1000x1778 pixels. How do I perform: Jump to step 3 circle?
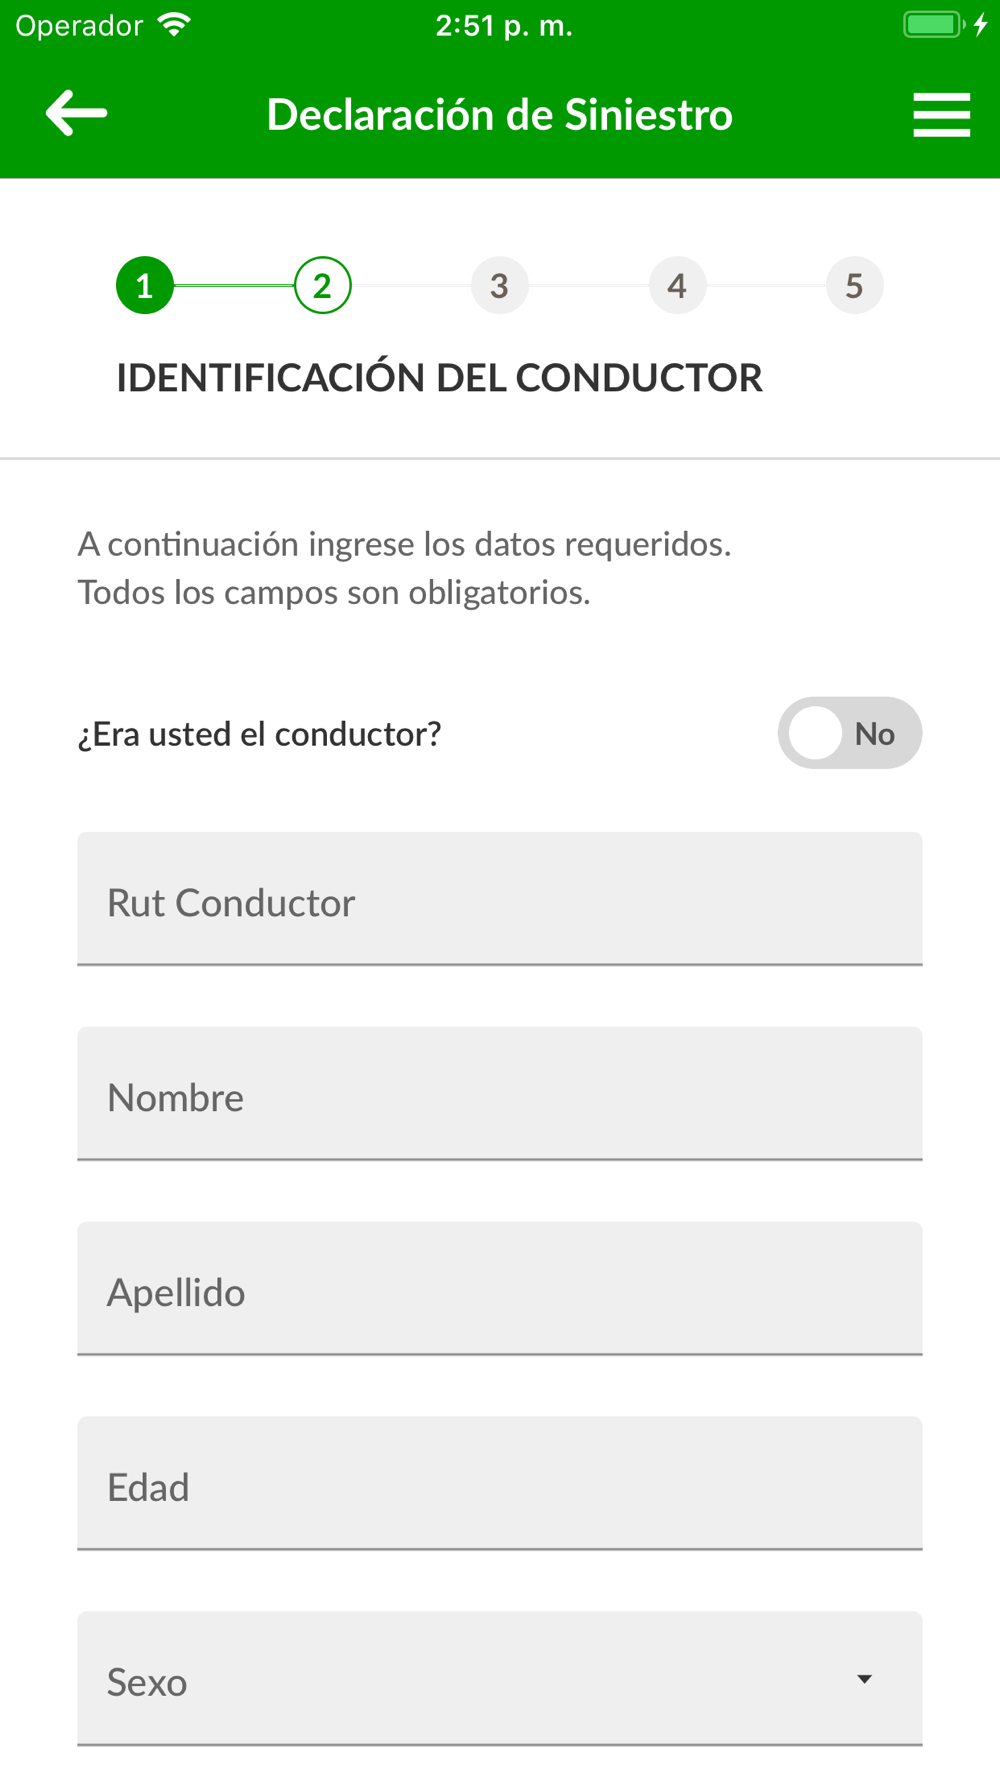[x=499, y=285]
